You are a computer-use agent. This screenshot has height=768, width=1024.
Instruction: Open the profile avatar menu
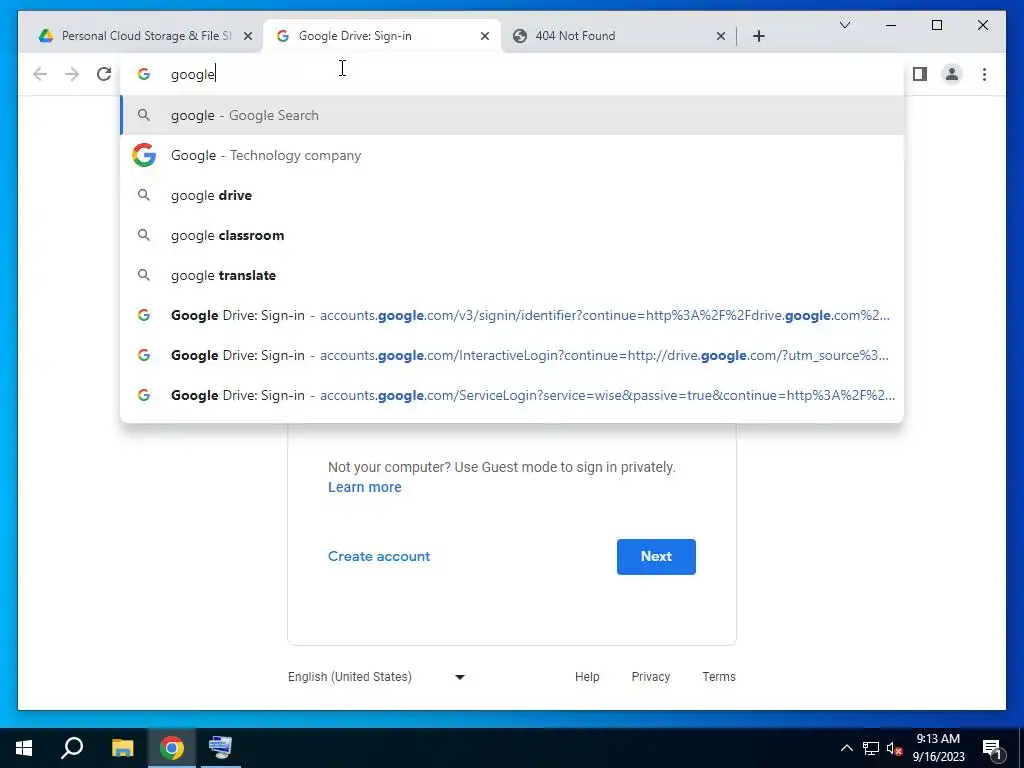952,74
